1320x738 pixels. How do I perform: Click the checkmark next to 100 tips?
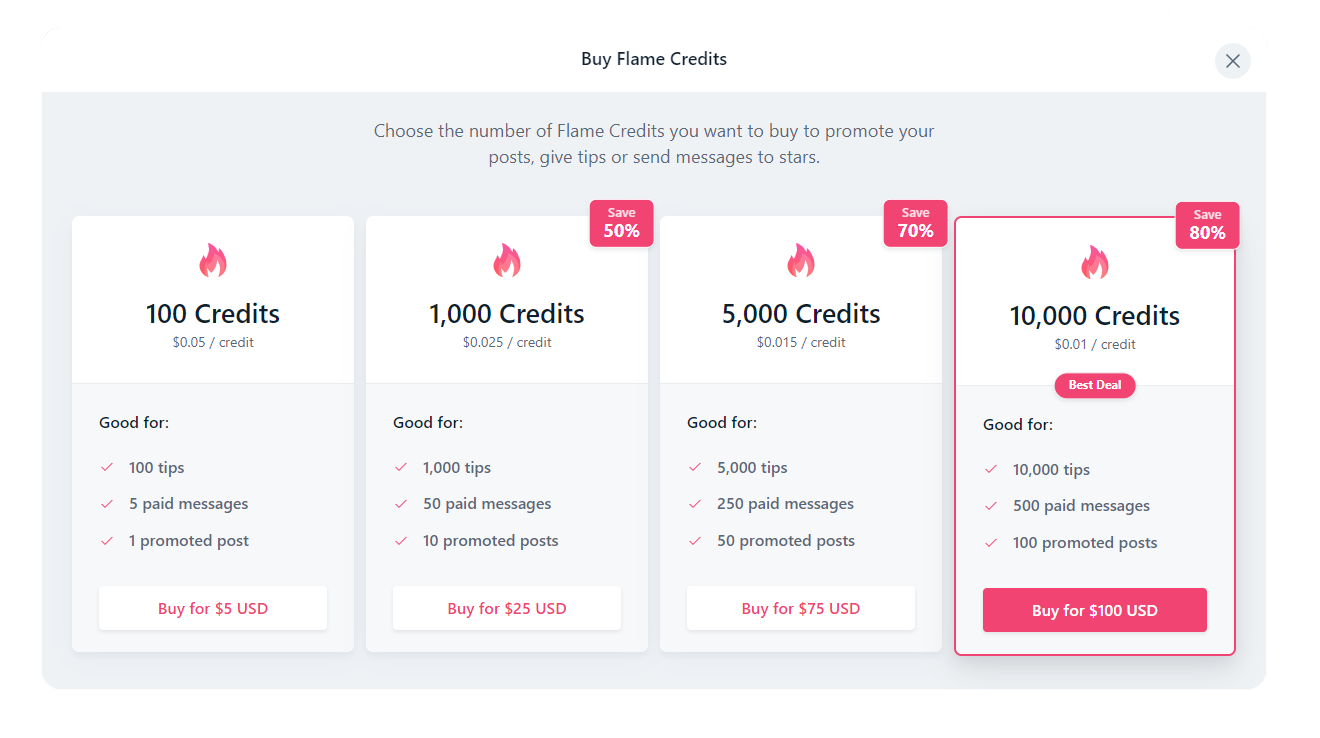tap(107, 467)
